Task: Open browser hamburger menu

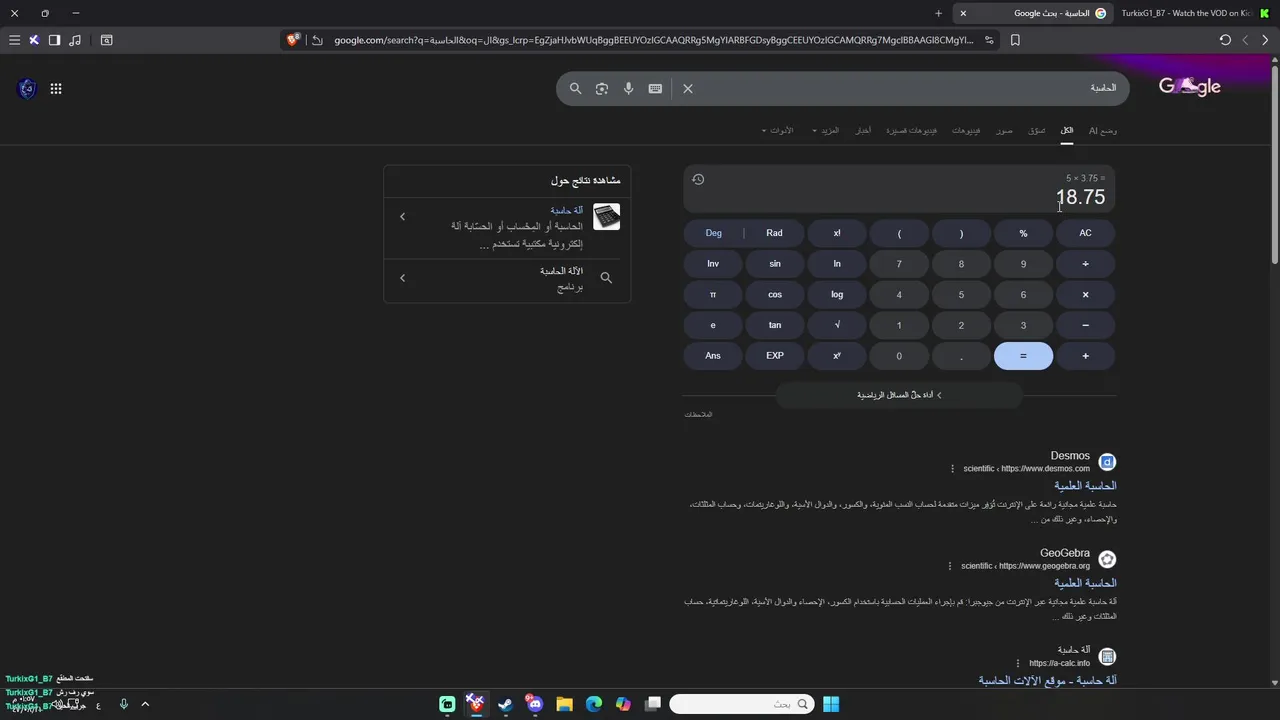Action: 14,40
